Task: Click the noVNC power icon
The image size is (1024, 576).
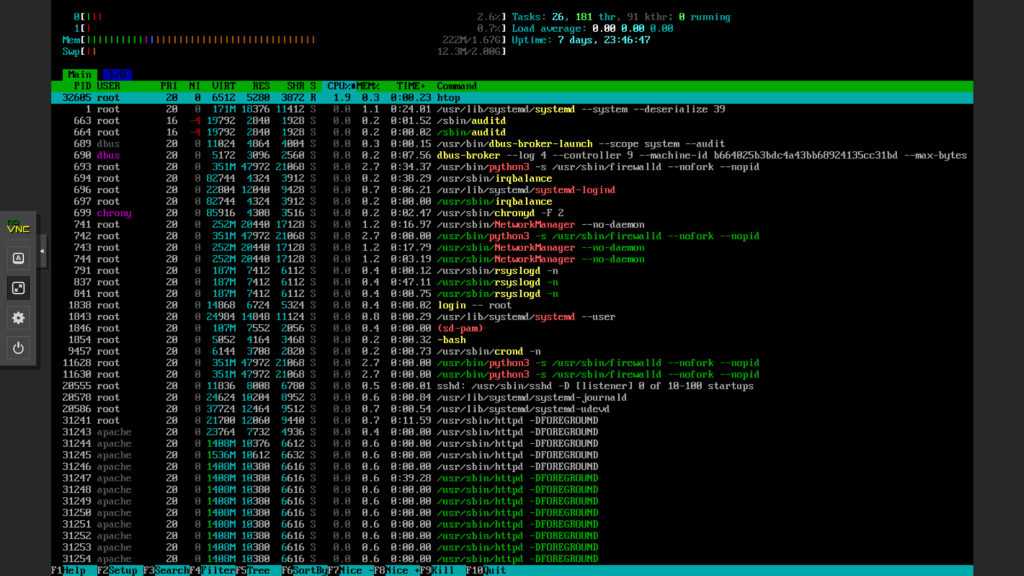Action: 18,348
